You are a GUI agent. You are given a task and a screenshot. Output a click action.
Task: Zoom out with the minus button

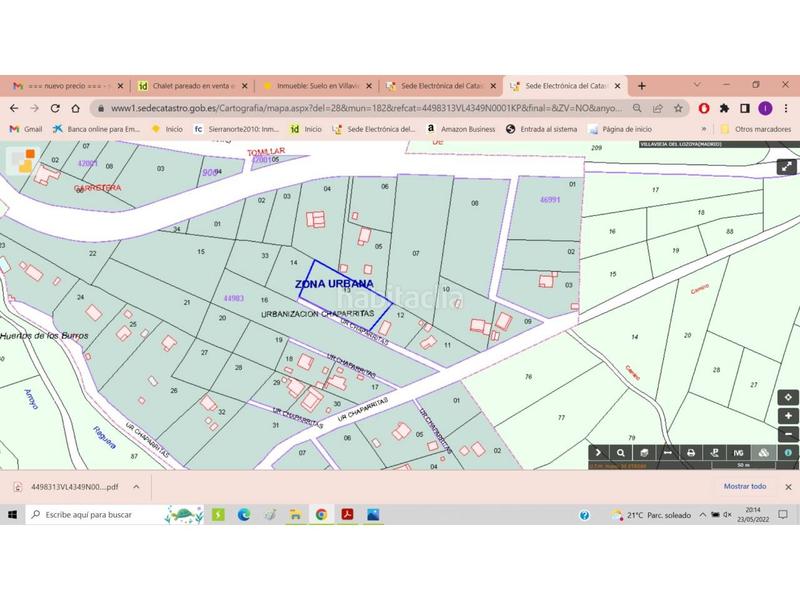pos(790,433)
